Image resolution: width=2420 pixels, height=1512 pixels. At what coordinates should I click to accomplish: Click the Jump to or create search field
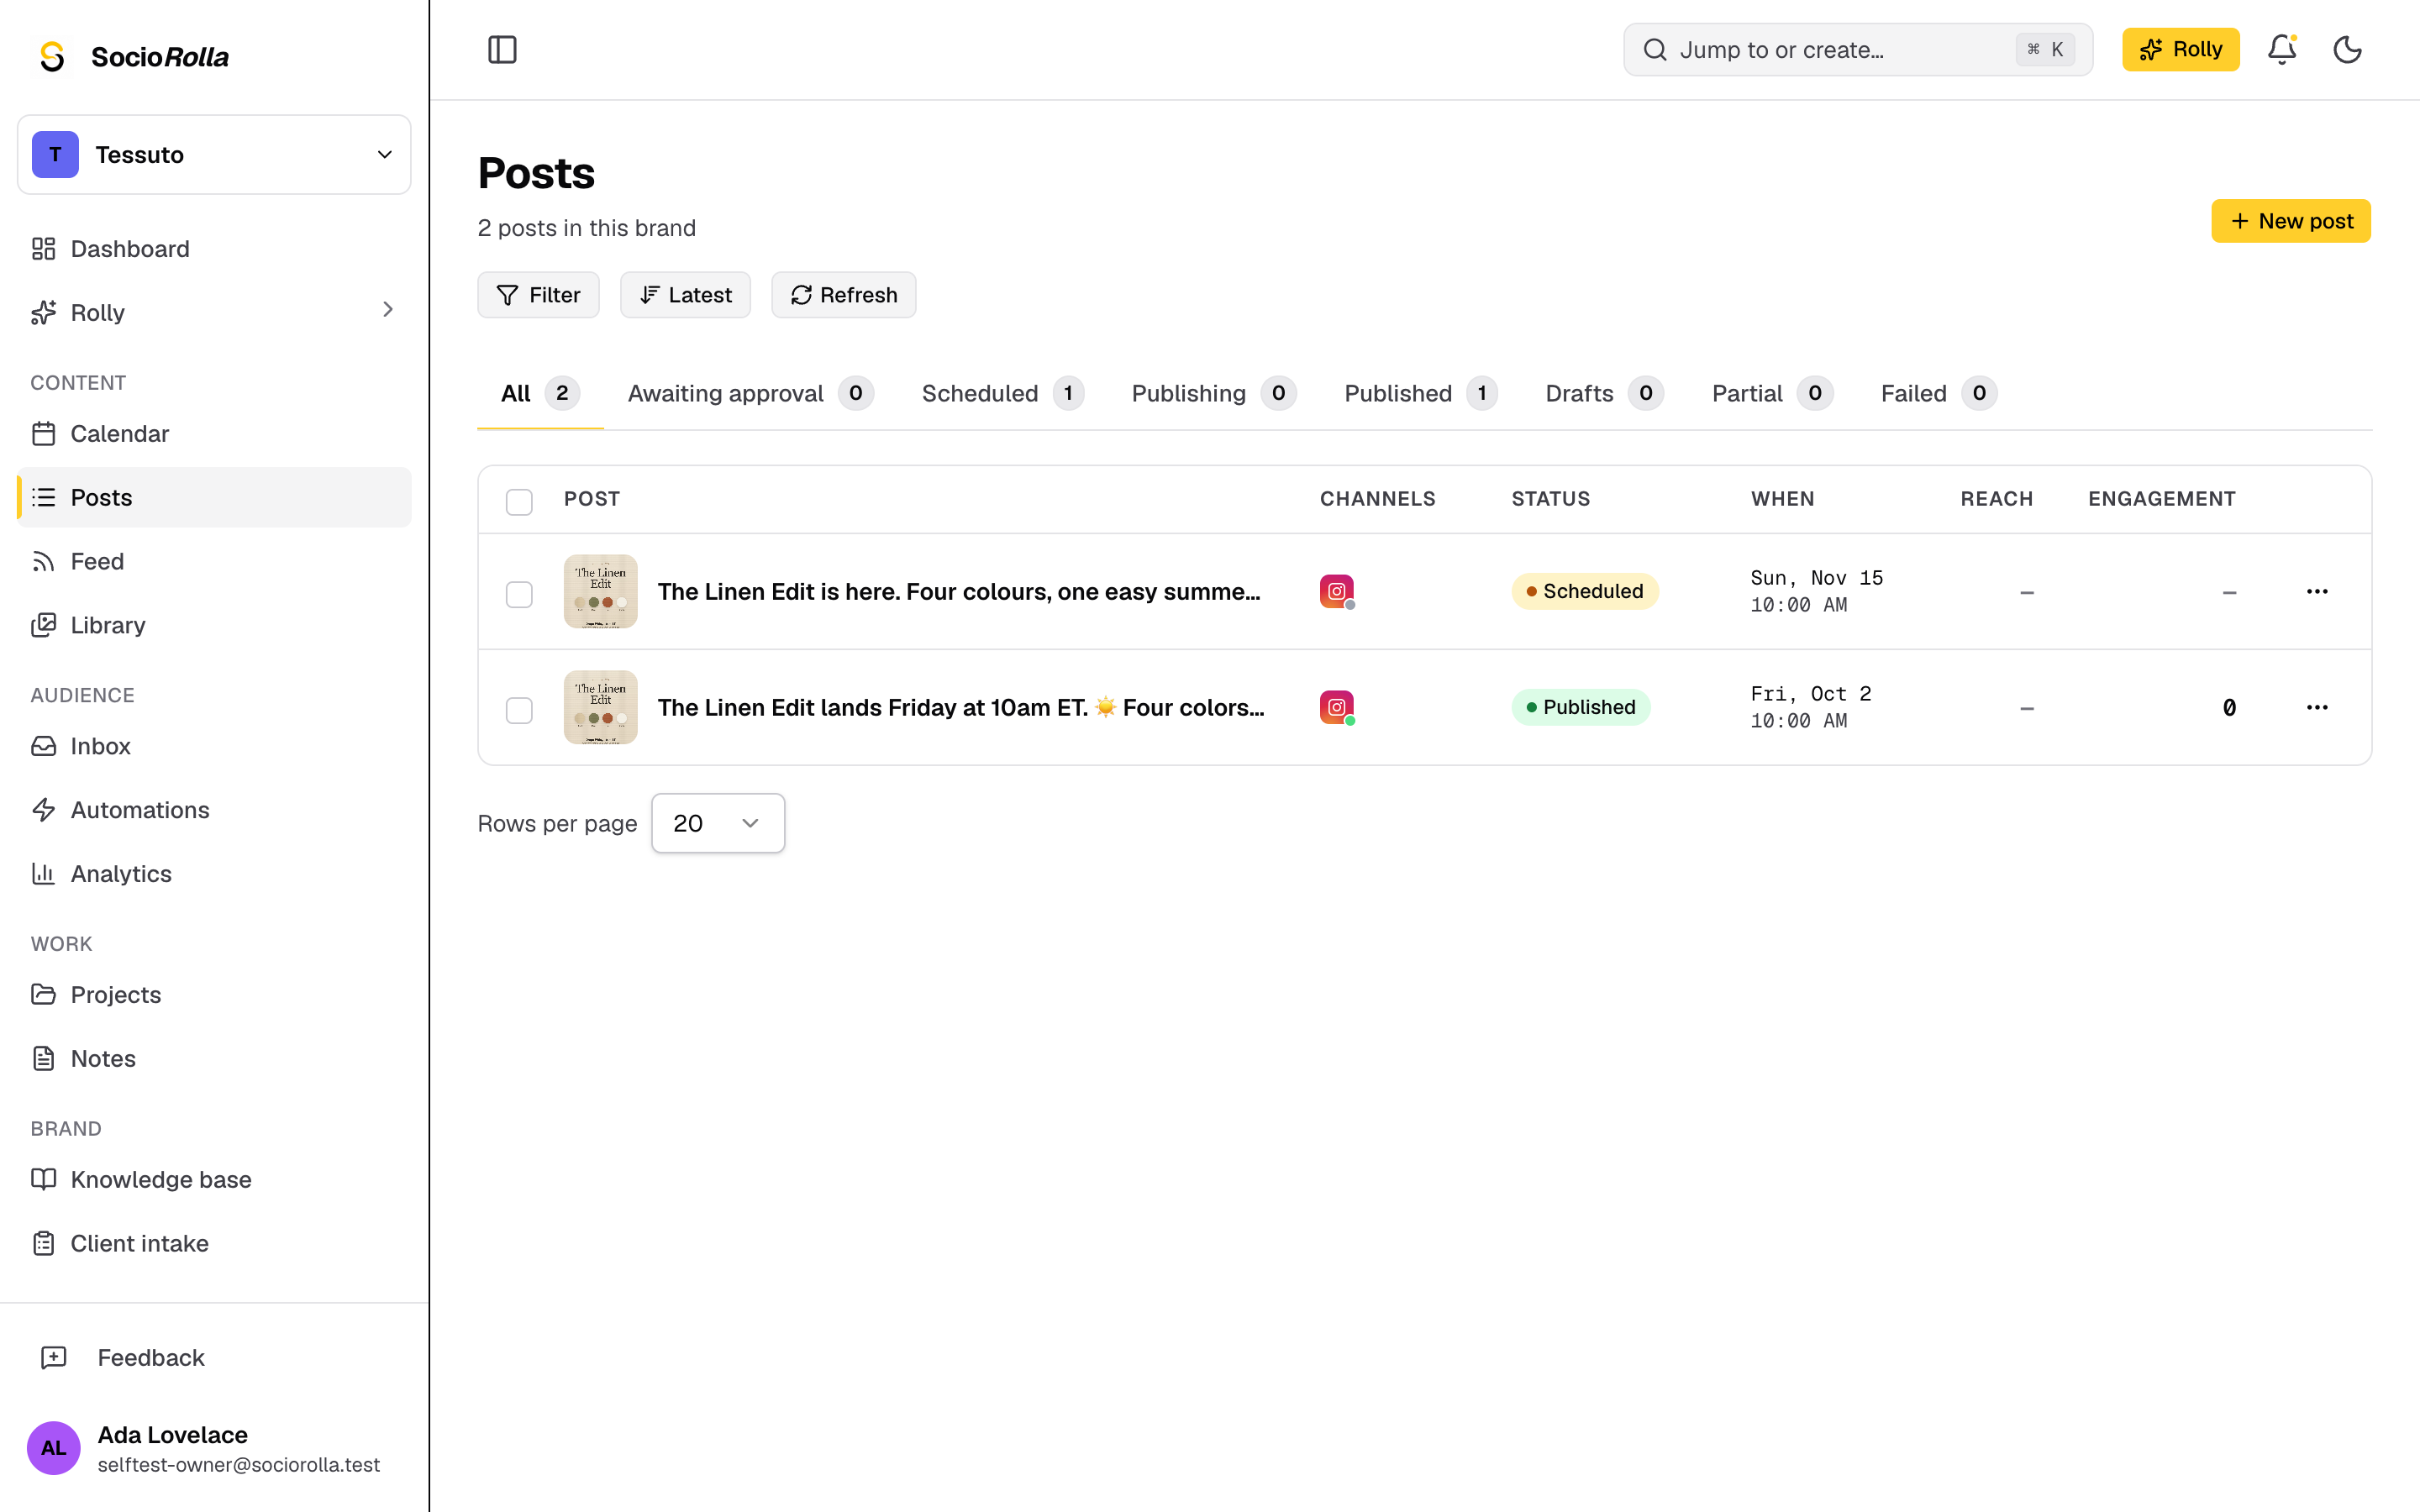click(1857, 49)
